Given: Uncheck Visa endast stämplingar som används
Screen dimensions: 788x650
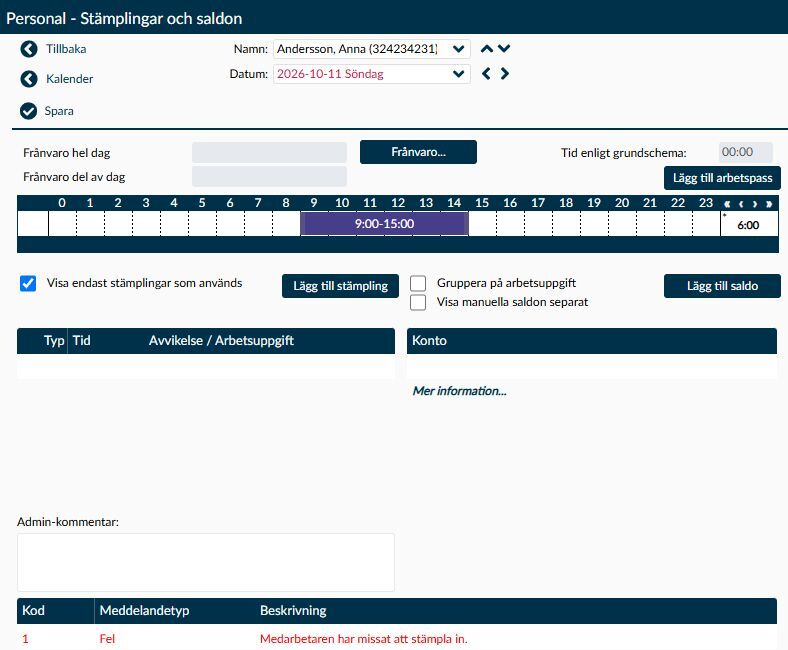Looking at the screenshot, I should tap(28, 284).
